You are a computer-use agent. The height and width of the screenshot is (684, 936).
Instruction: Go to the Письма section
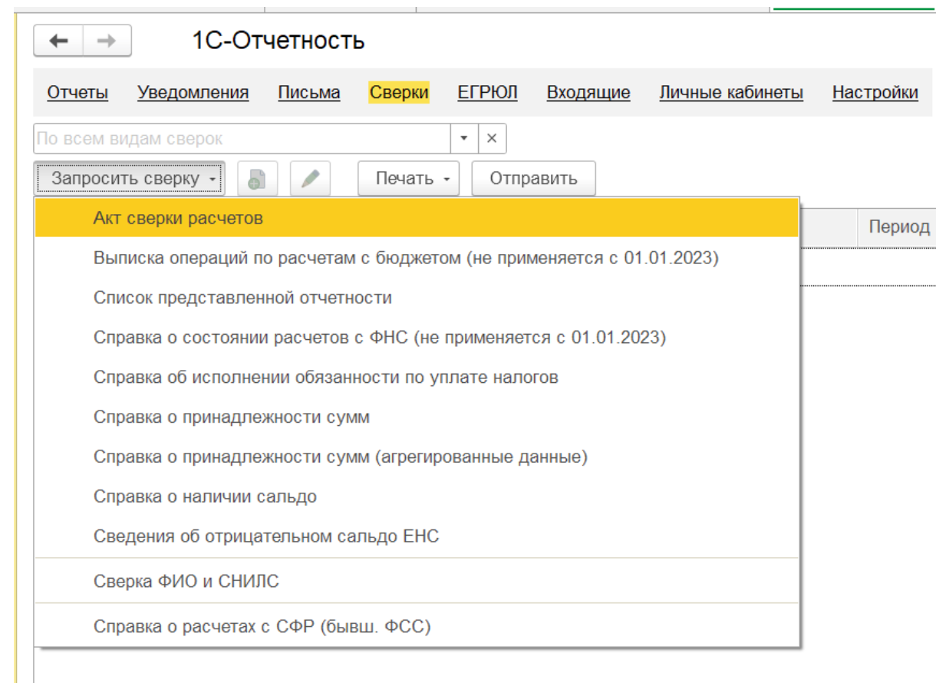(309, 93)
